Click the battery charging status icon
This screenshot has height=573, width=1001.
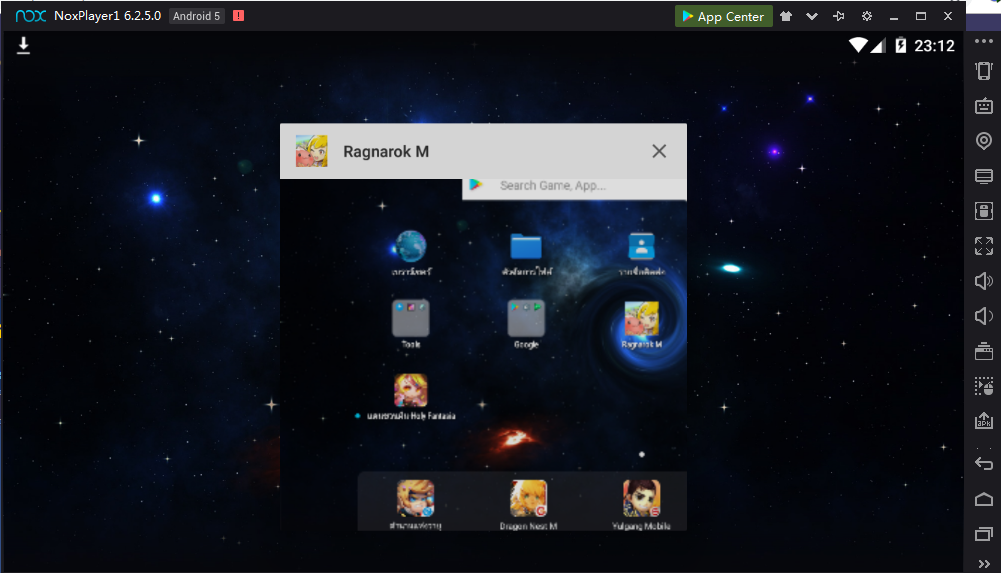tap(900, 45)
